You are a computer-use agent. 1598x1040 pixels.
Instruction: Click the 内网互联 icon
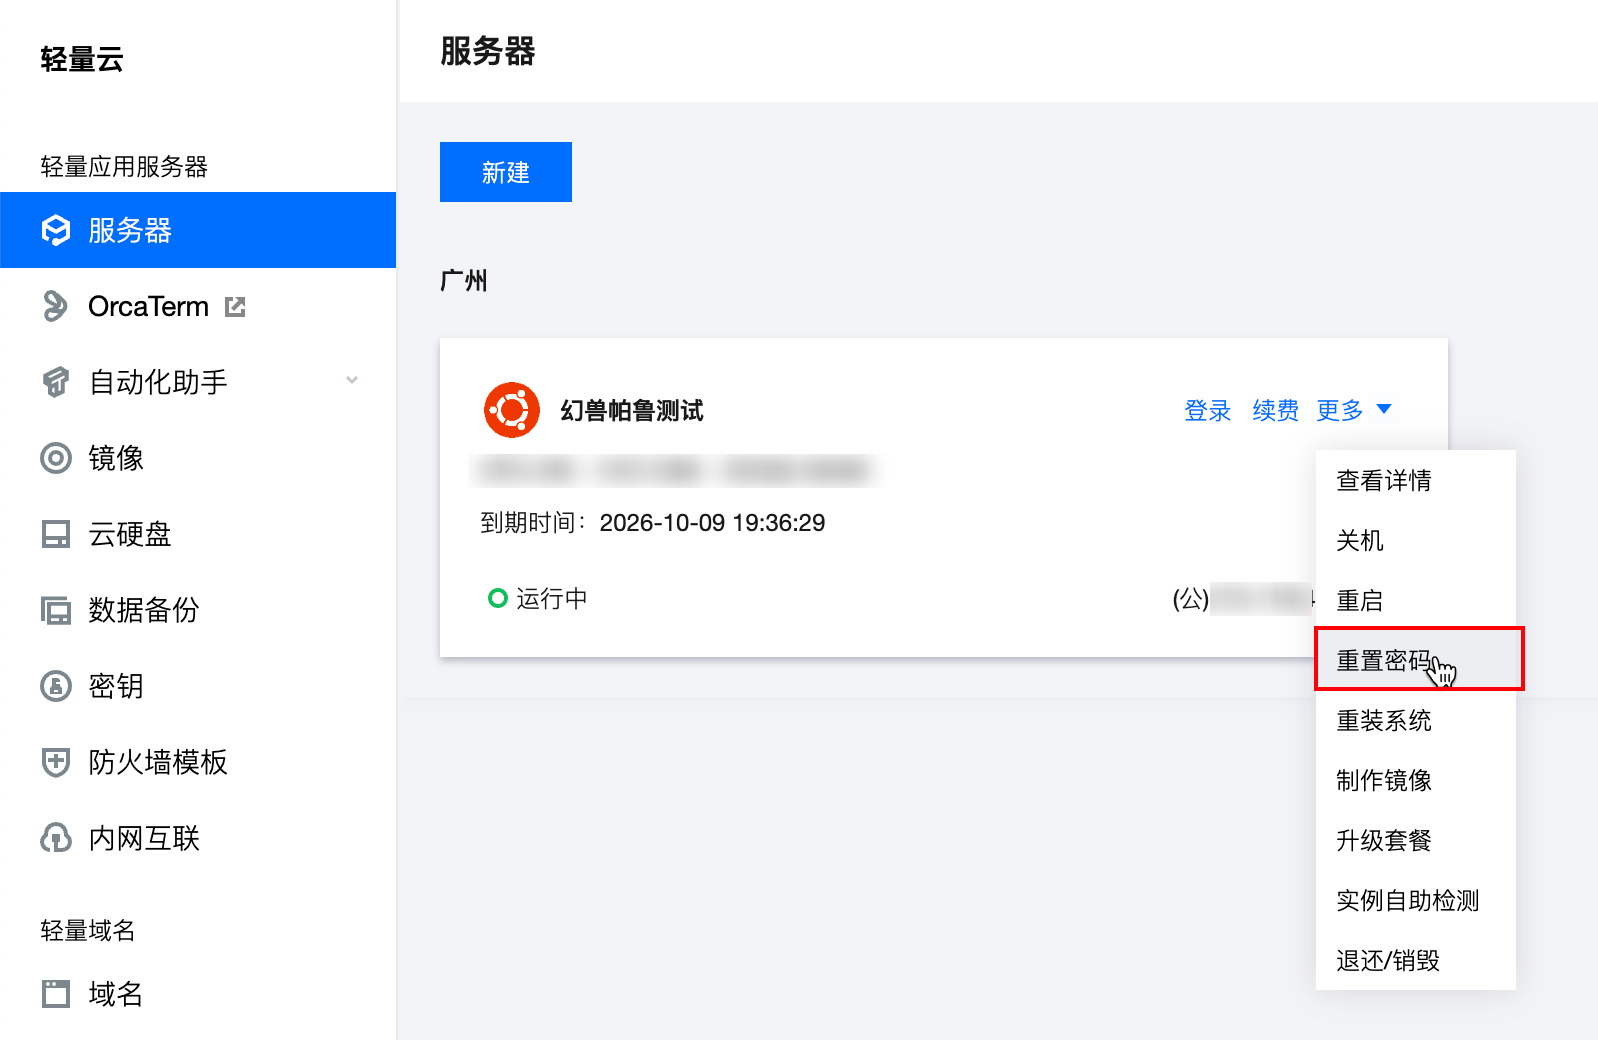(56, 838)
